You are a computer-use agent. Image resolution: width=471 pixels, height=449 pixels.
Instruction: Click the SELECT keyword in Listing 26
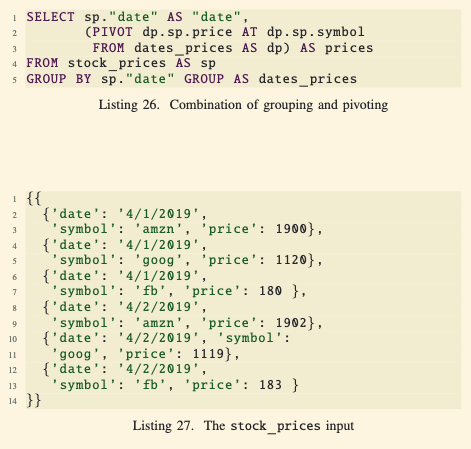click(50, 17)
